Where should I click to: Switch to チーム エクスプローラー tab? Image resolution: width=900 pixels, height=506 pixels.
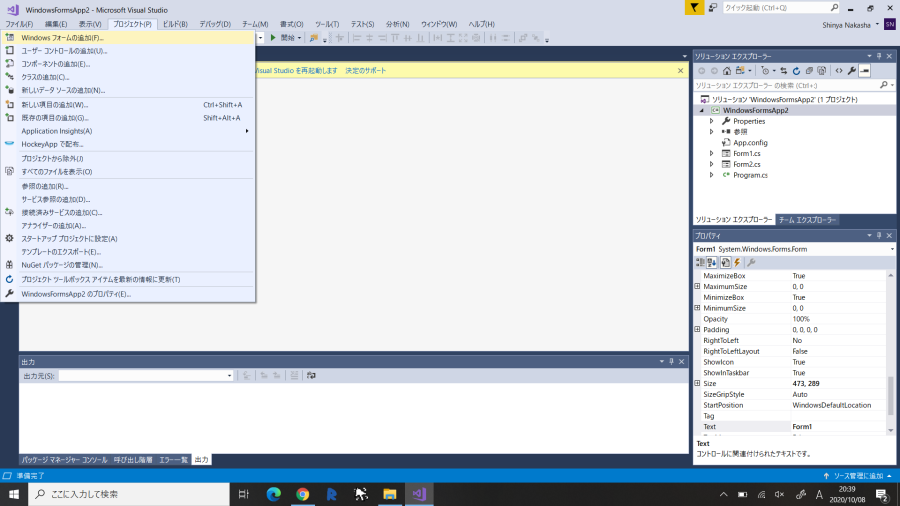point(807,220)
